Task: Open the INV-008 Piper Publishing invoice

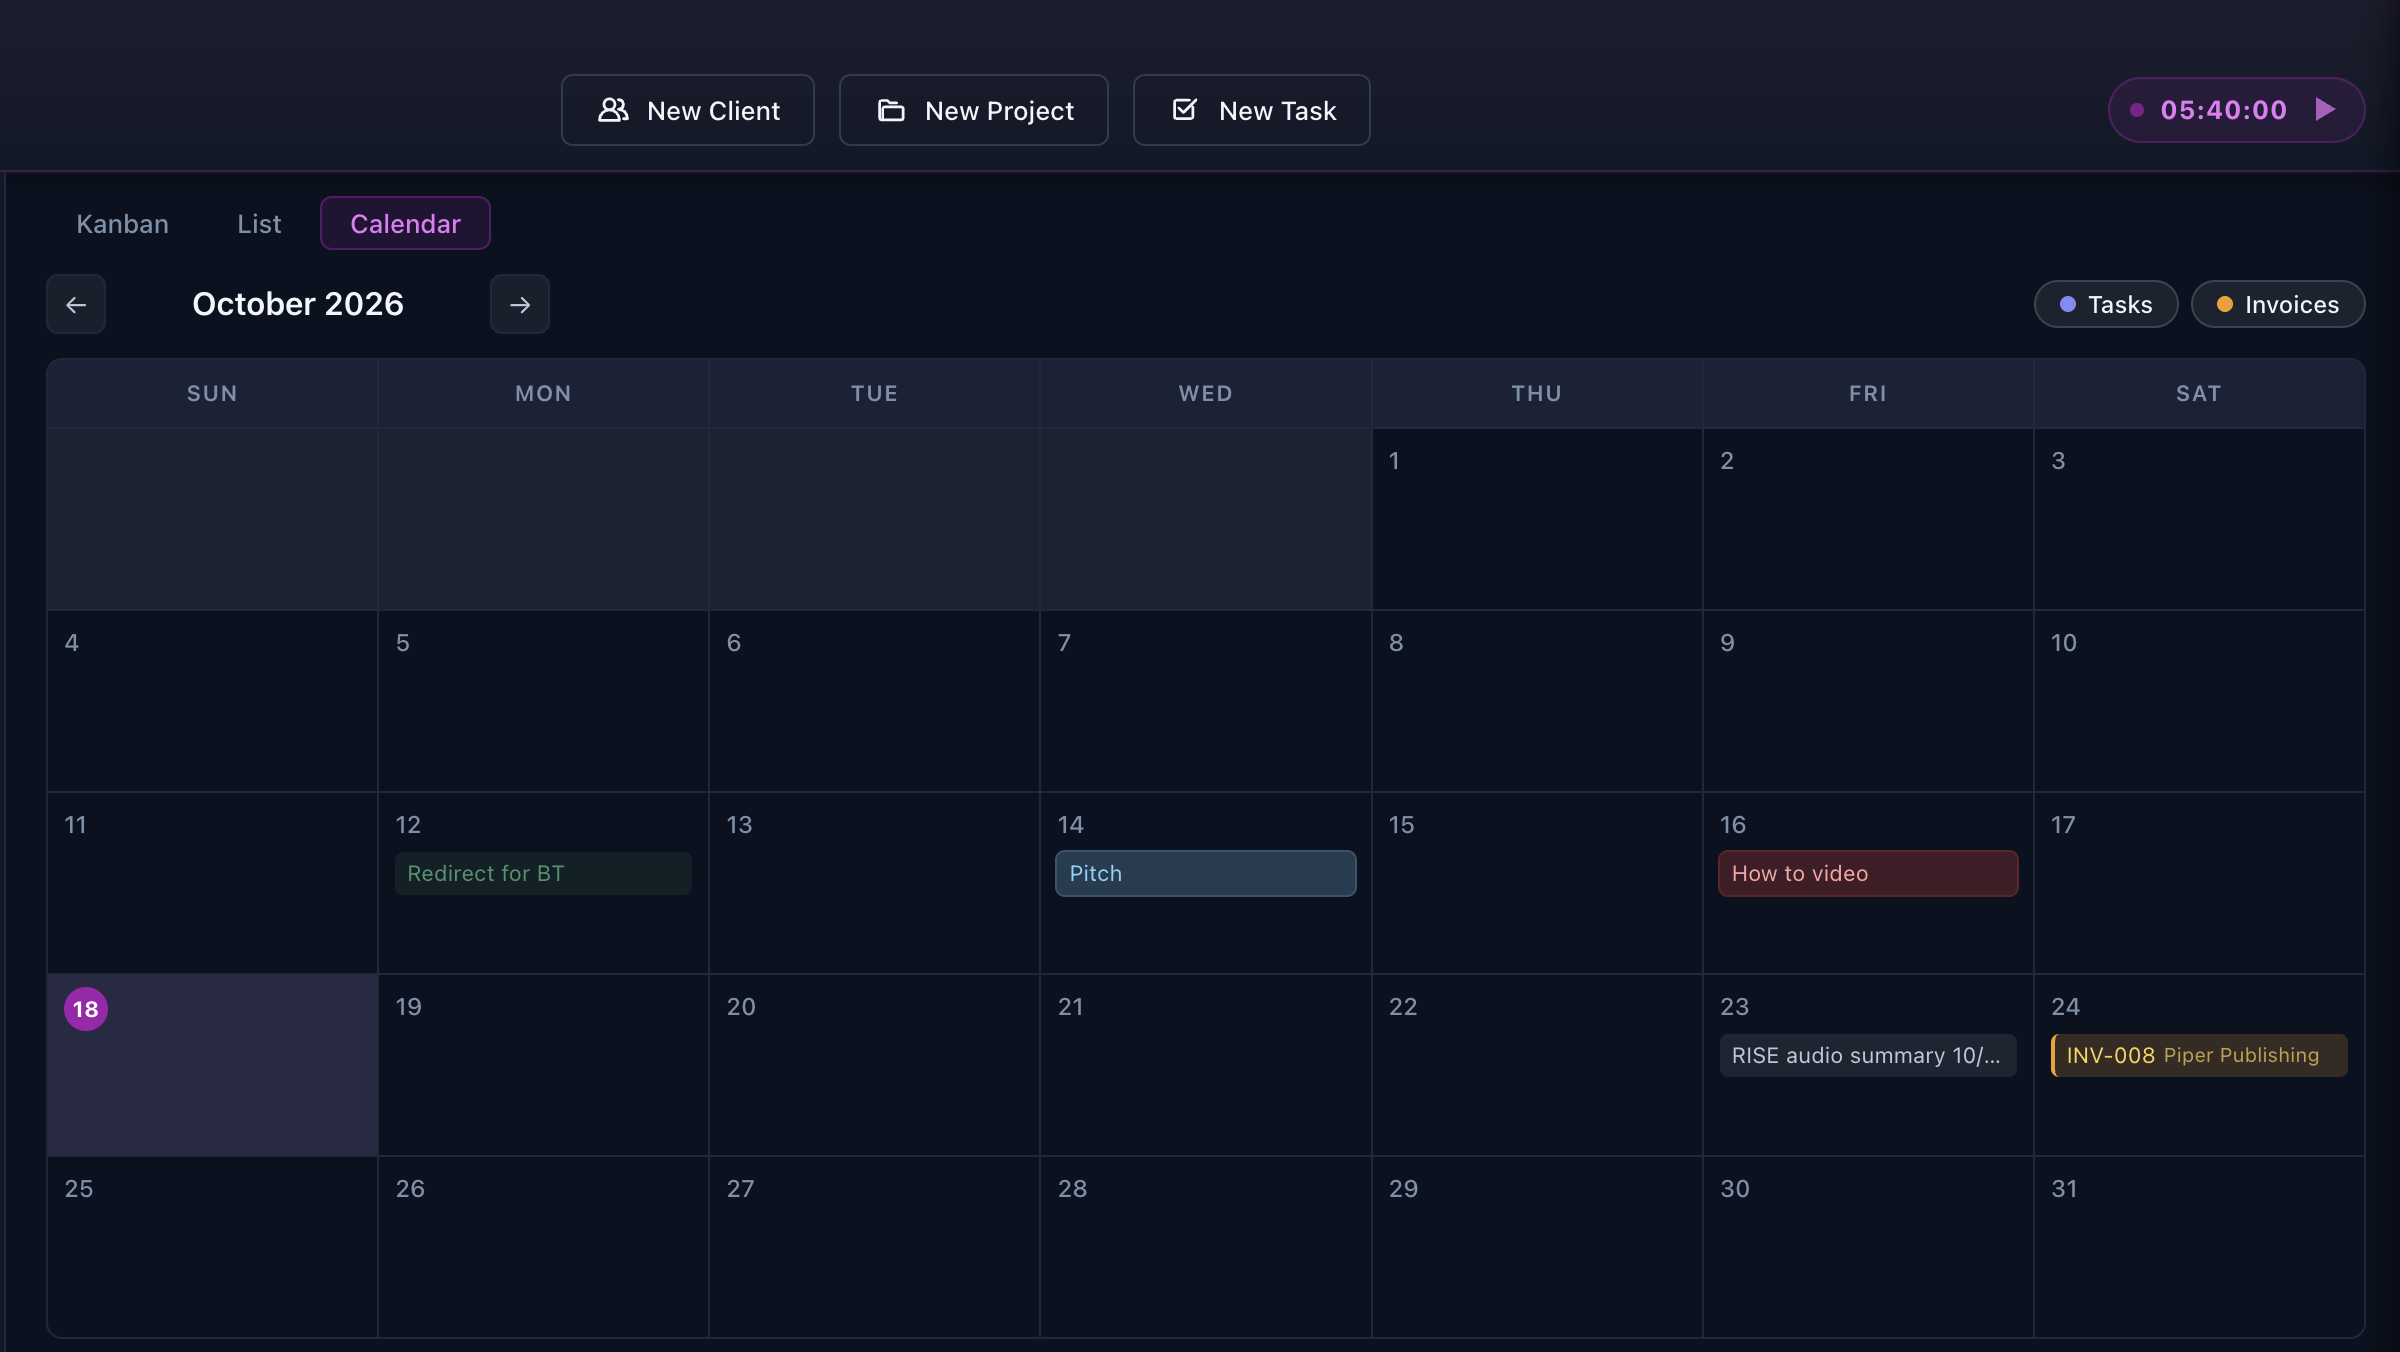Action: click(x=2199, y=1055)
